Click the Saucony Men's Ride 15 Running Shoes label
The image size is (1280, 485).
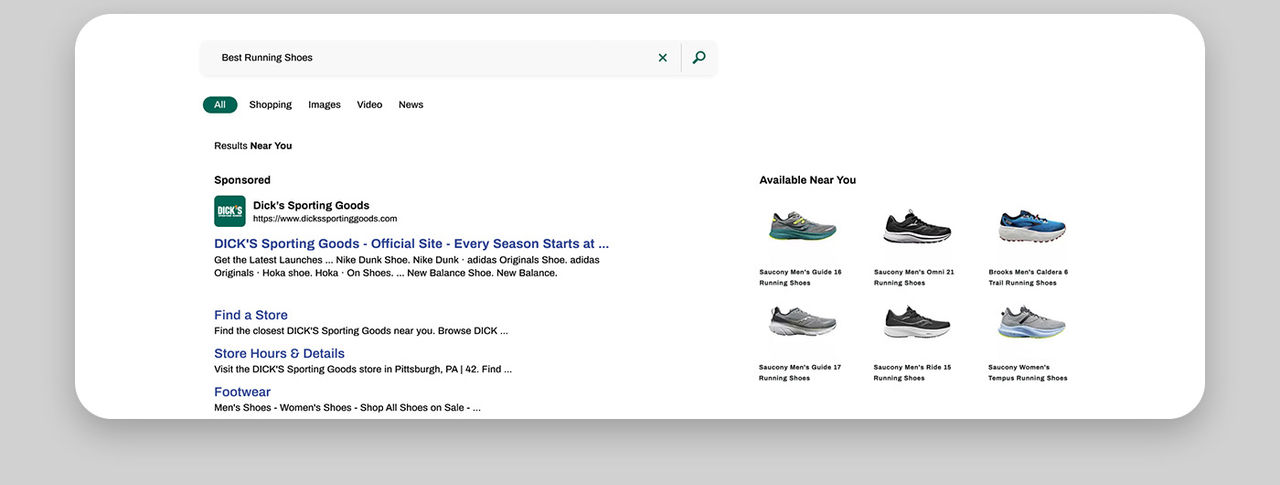point(913,372)
